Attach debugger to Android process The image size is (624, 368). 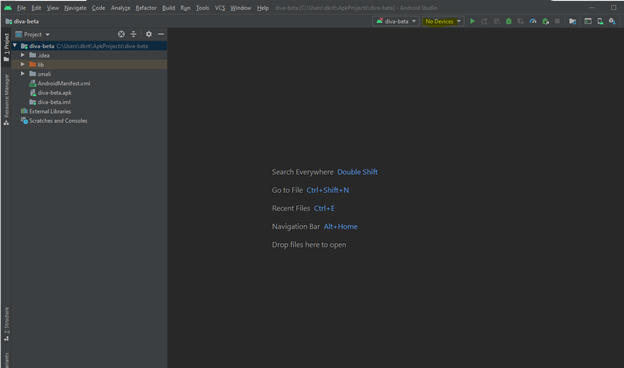coord(545,21)
